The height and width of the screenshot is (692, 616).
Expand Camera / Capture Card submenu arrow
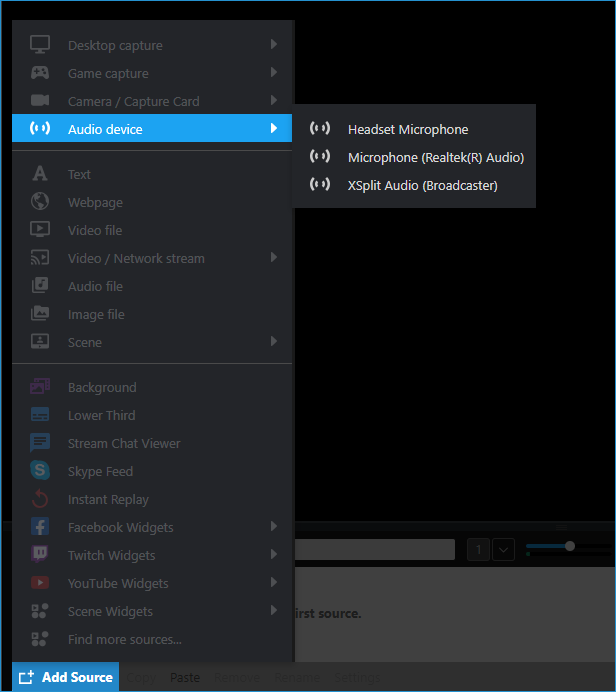pos(274,100)
